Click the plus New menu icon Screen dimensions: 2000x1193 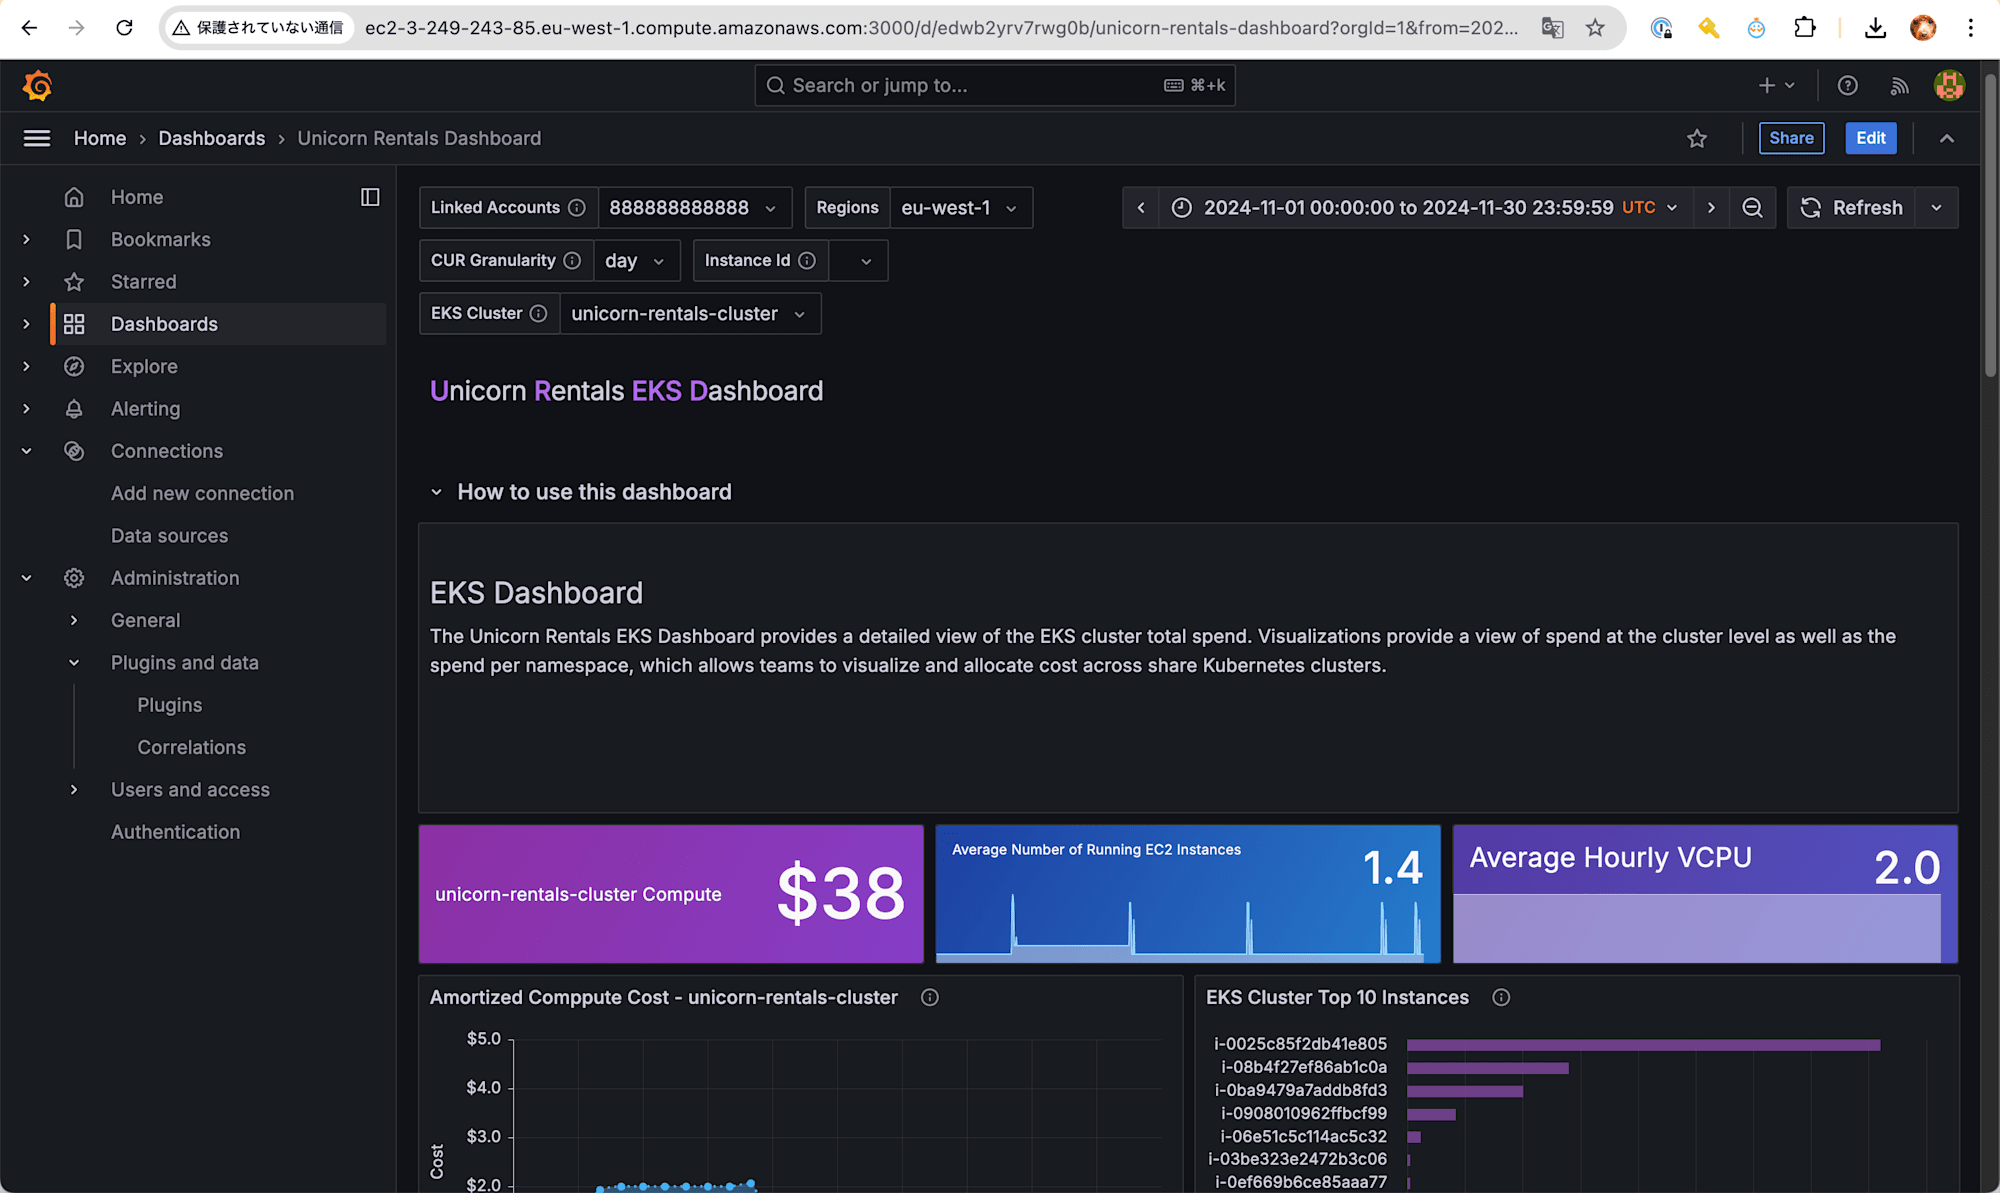click(1776, 86)
